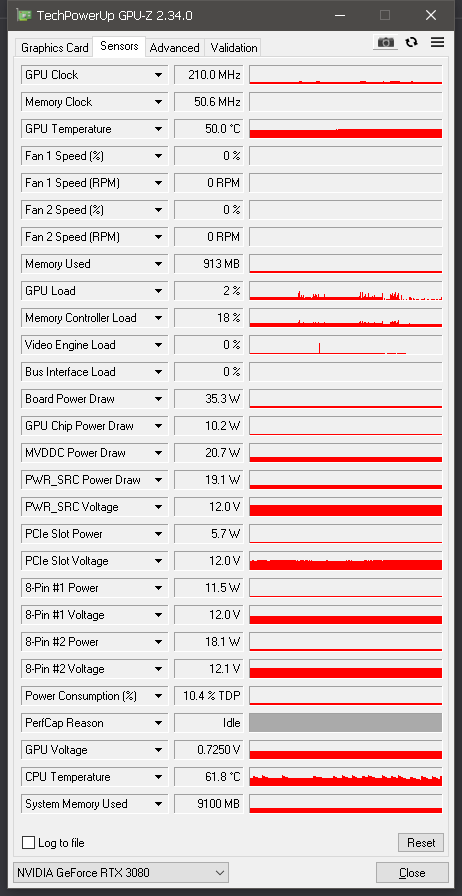Click the Reset button

[x=421, y=842]
